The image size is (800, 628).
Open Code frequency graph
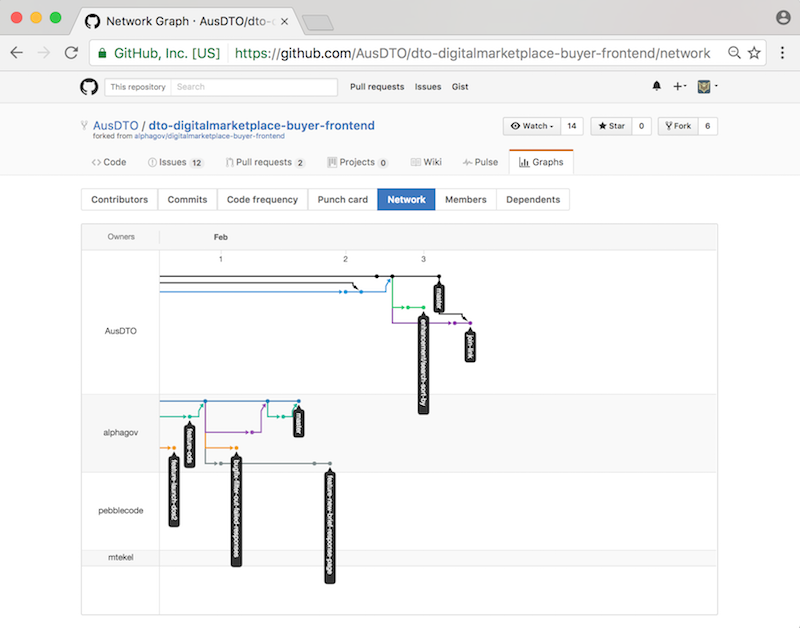pyautogui.click(x=262, y=199)
